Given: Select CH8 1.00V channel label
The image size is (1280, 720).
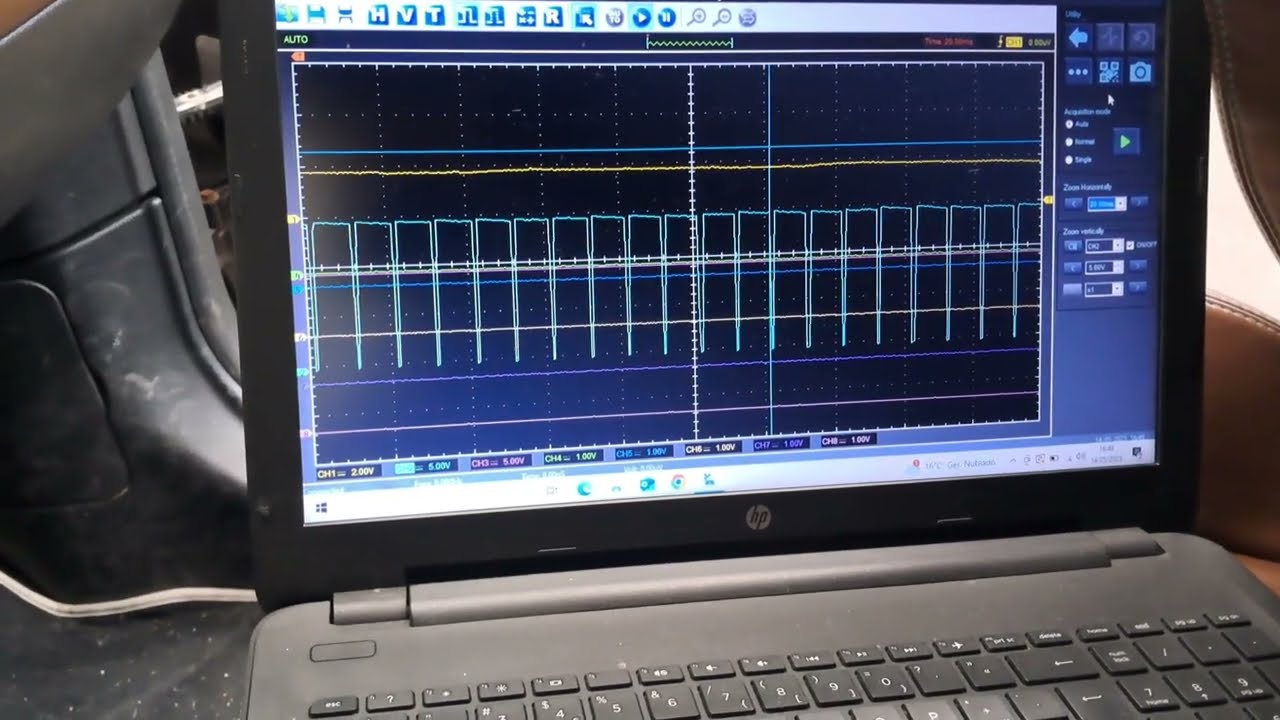Looking at the screenshot, I should pyautogui.click(x=848, y=440).
